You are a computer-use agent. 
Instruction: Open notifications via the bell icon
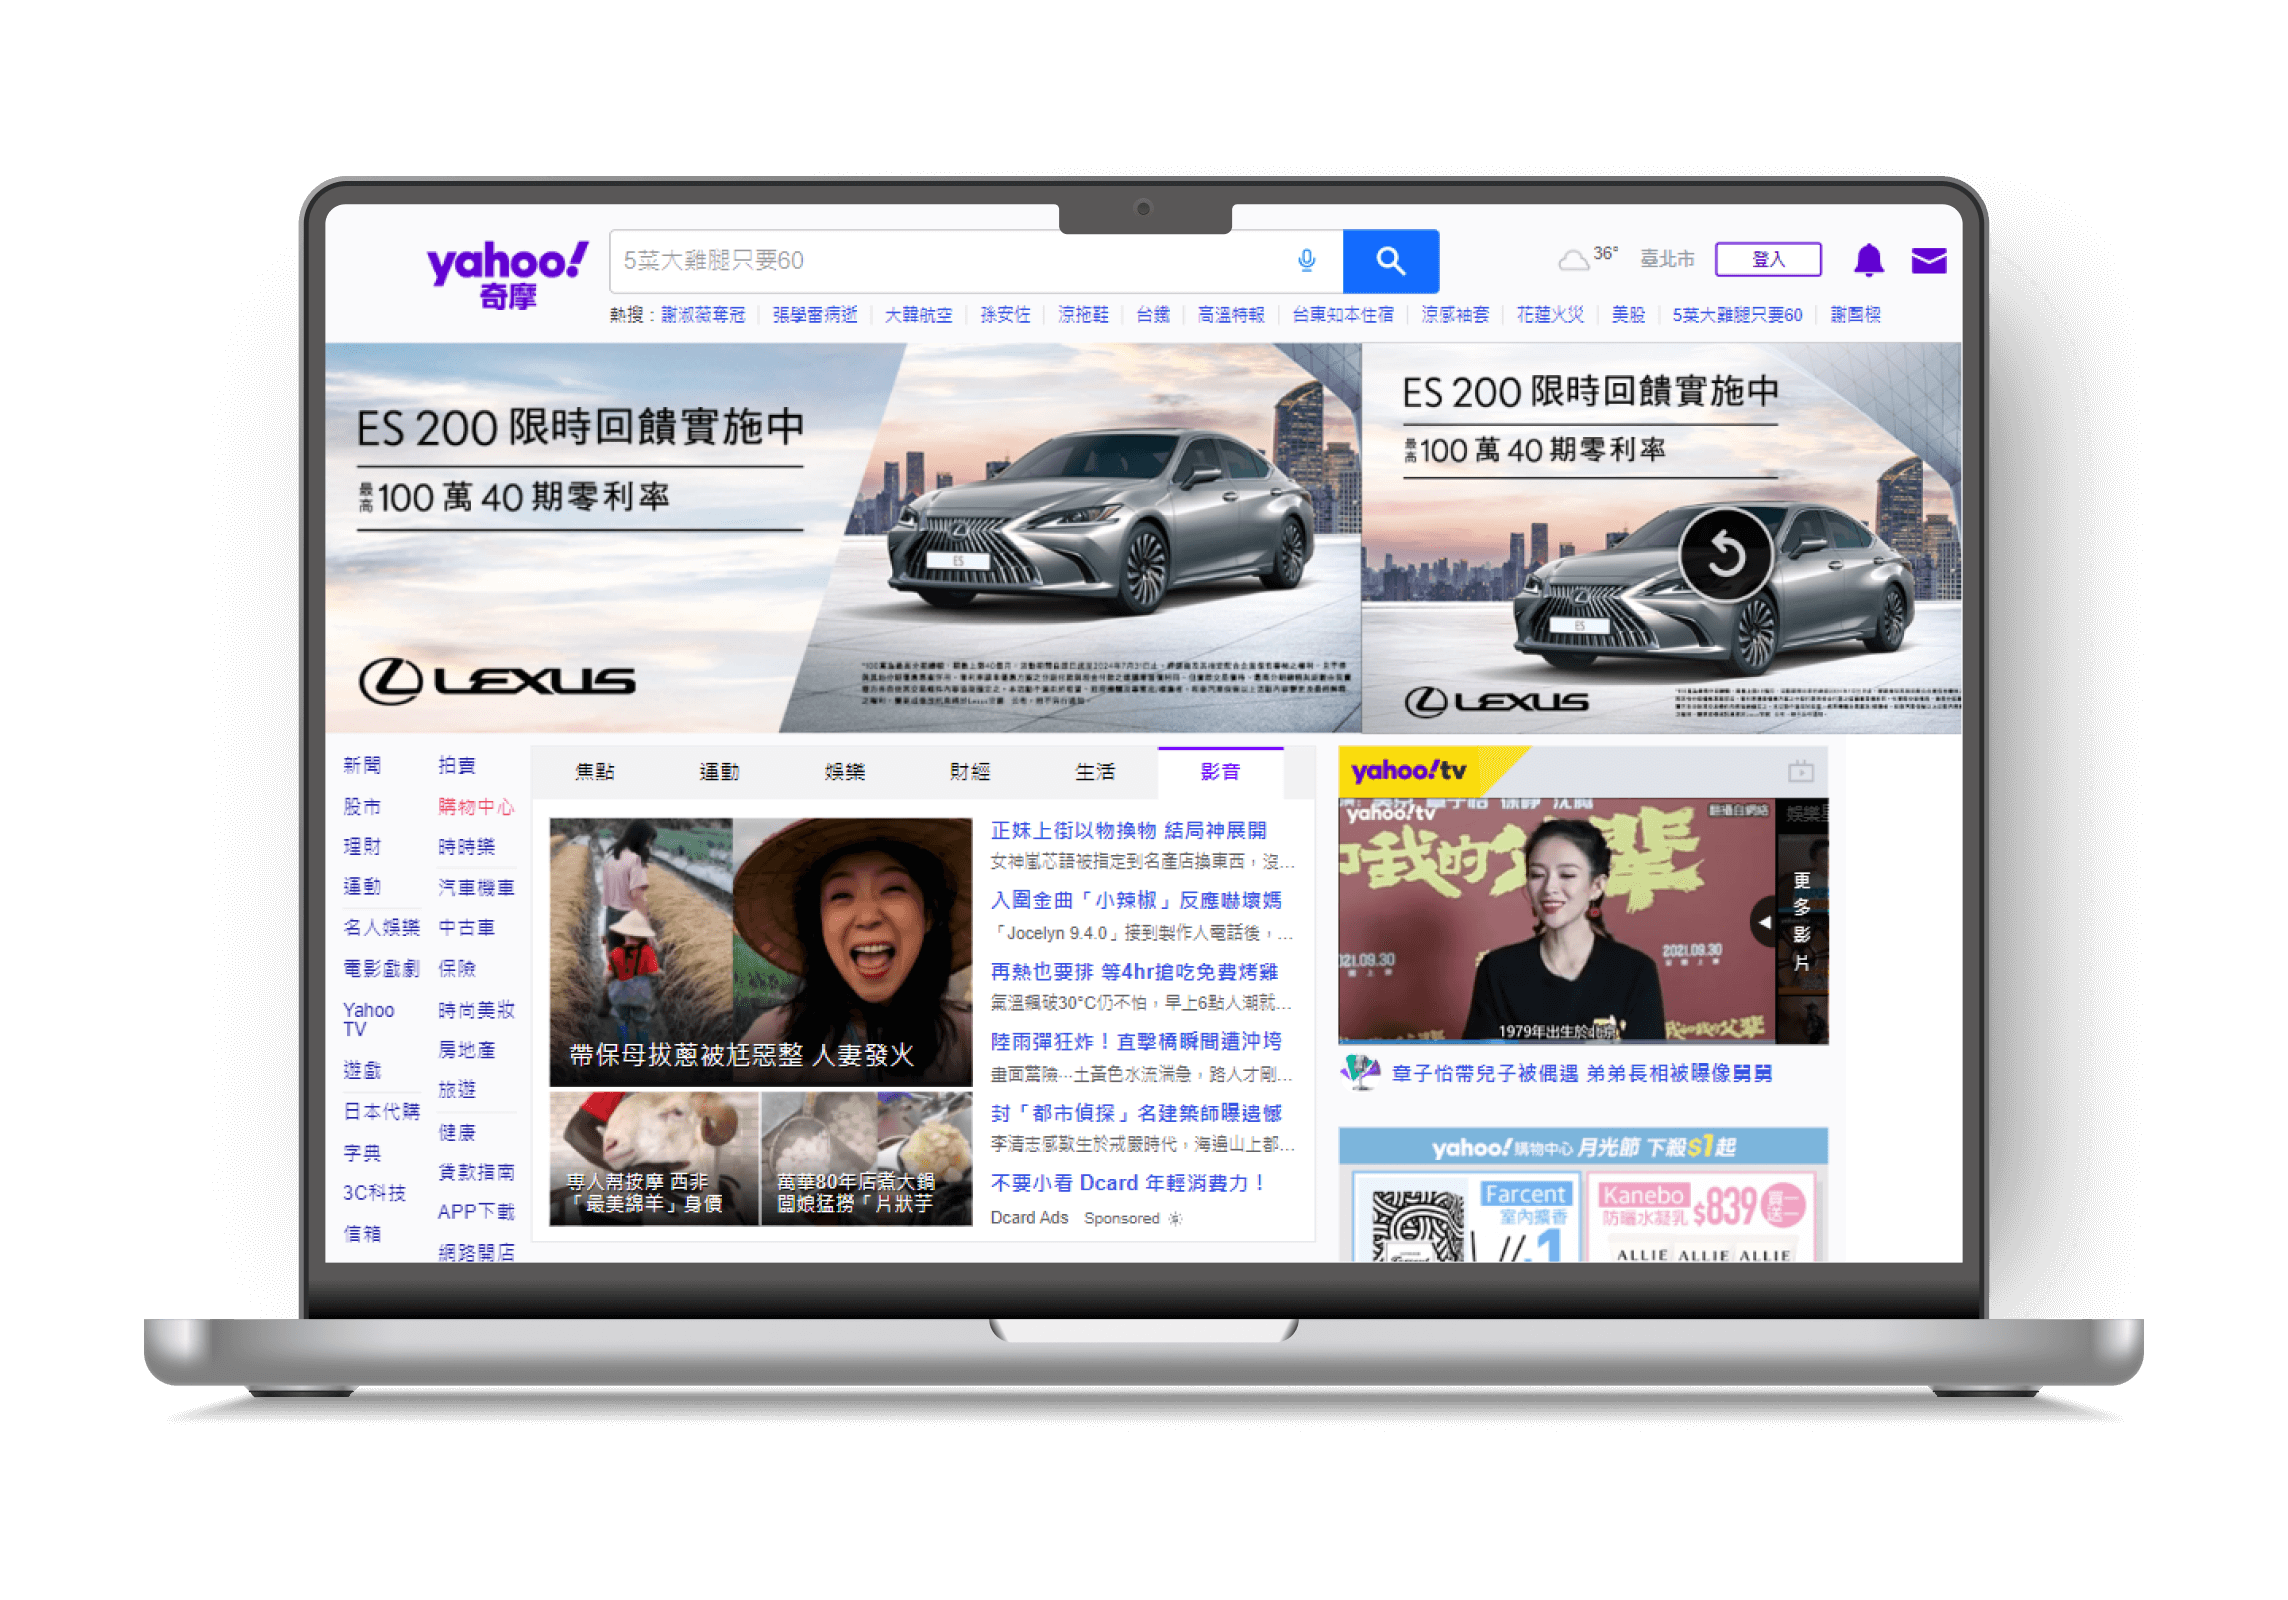tap(1869, 261)
